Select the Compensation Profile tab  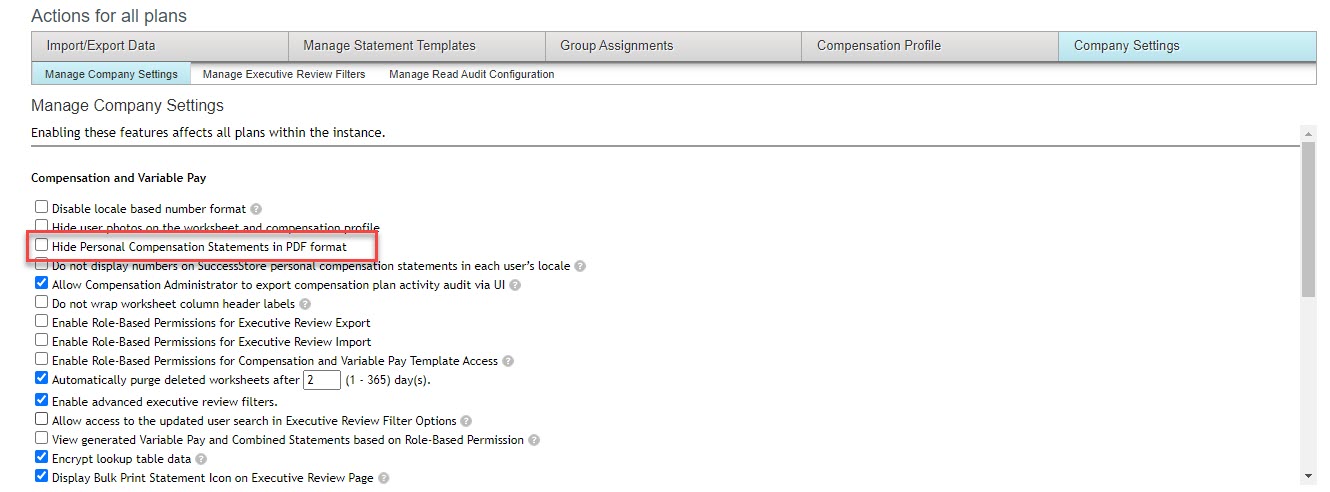[x=930, y=46]
